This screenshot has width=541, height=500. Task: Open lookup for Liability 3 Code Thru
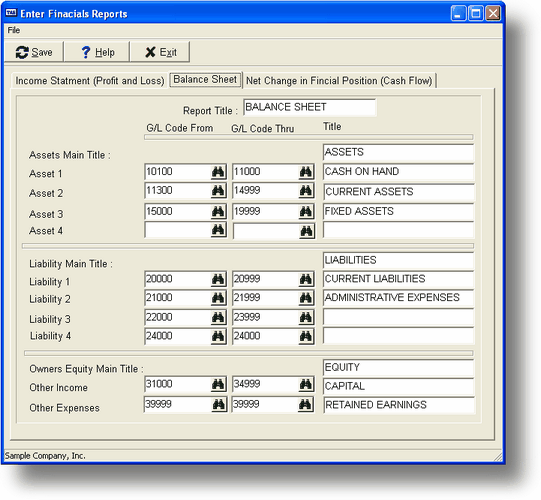306,317
